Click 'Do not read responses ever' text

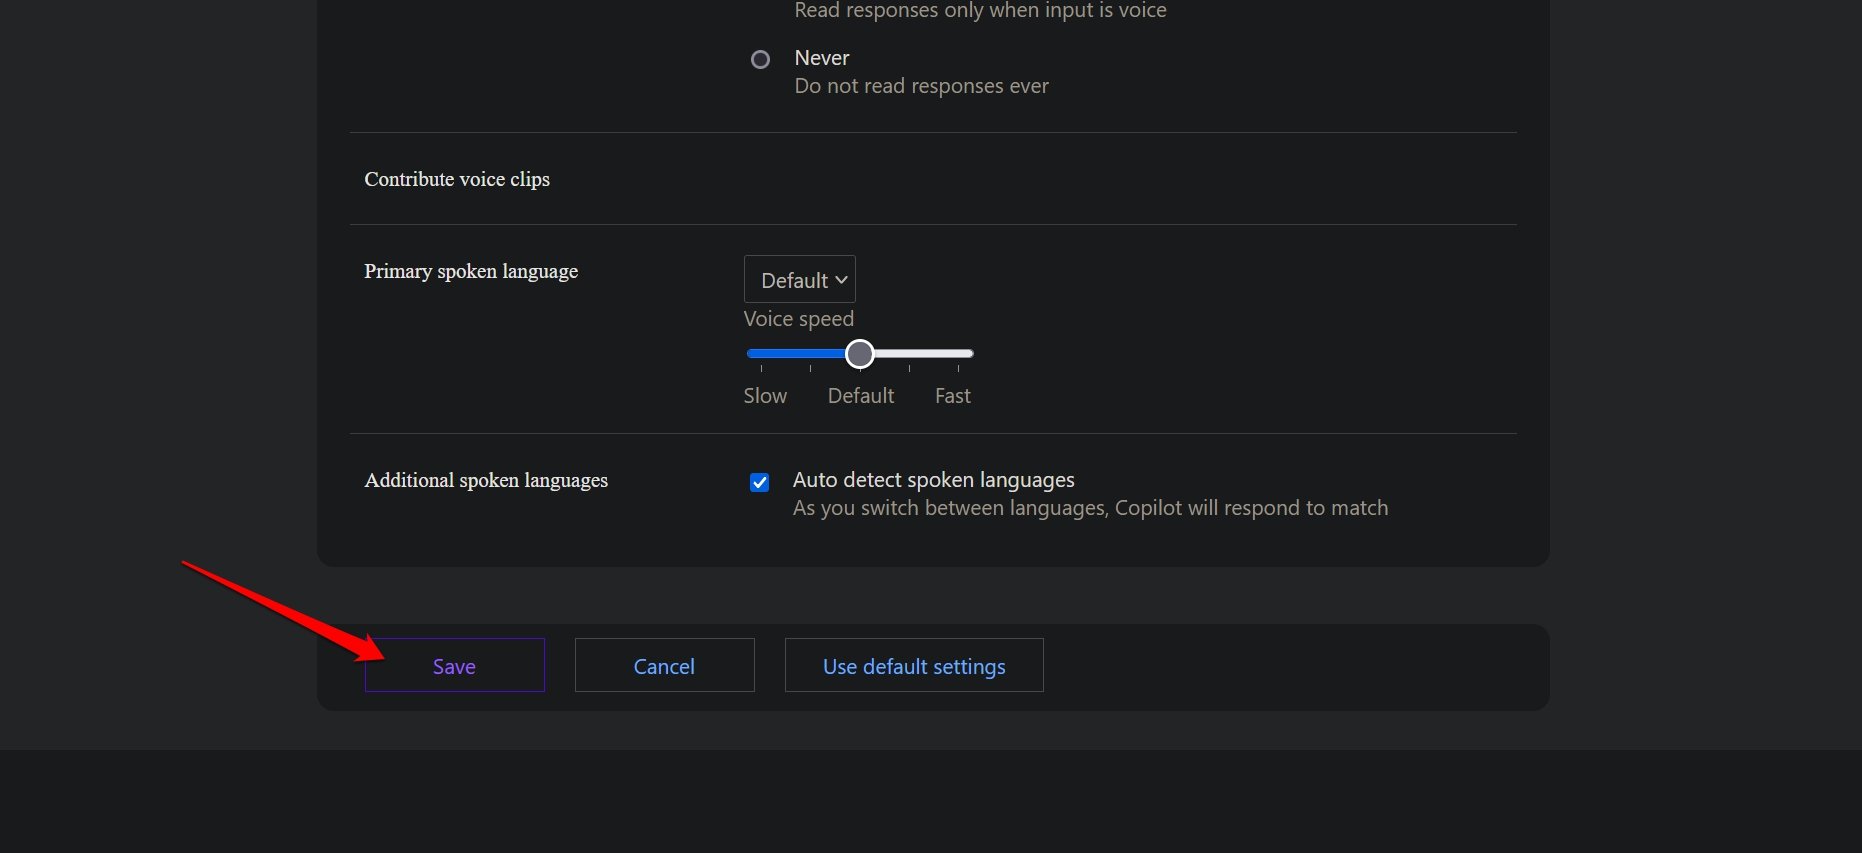tap(921, 86)
